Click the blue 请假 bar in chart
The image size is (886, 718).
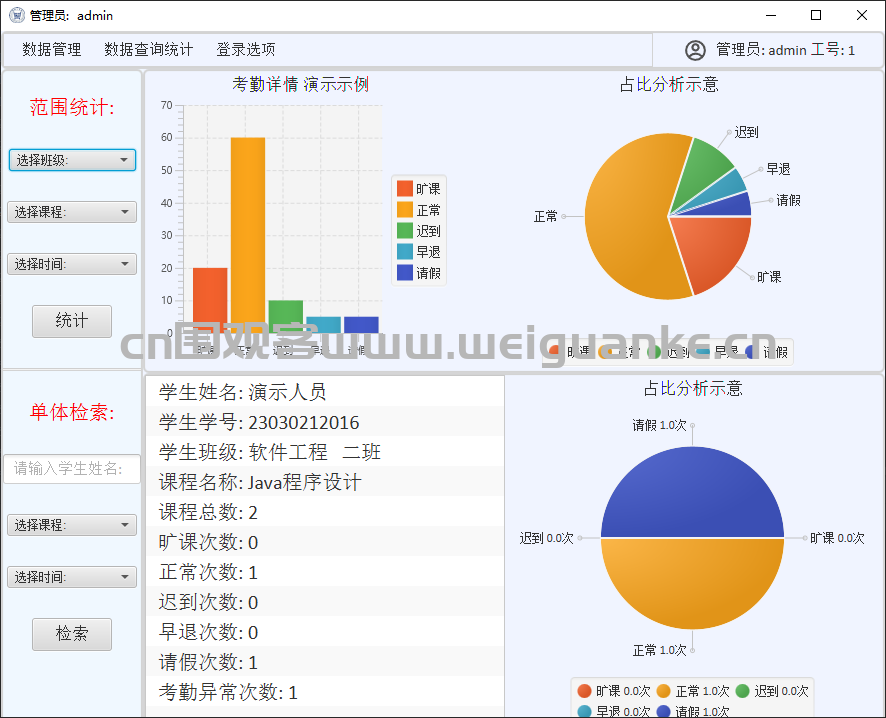pos(361,324)
